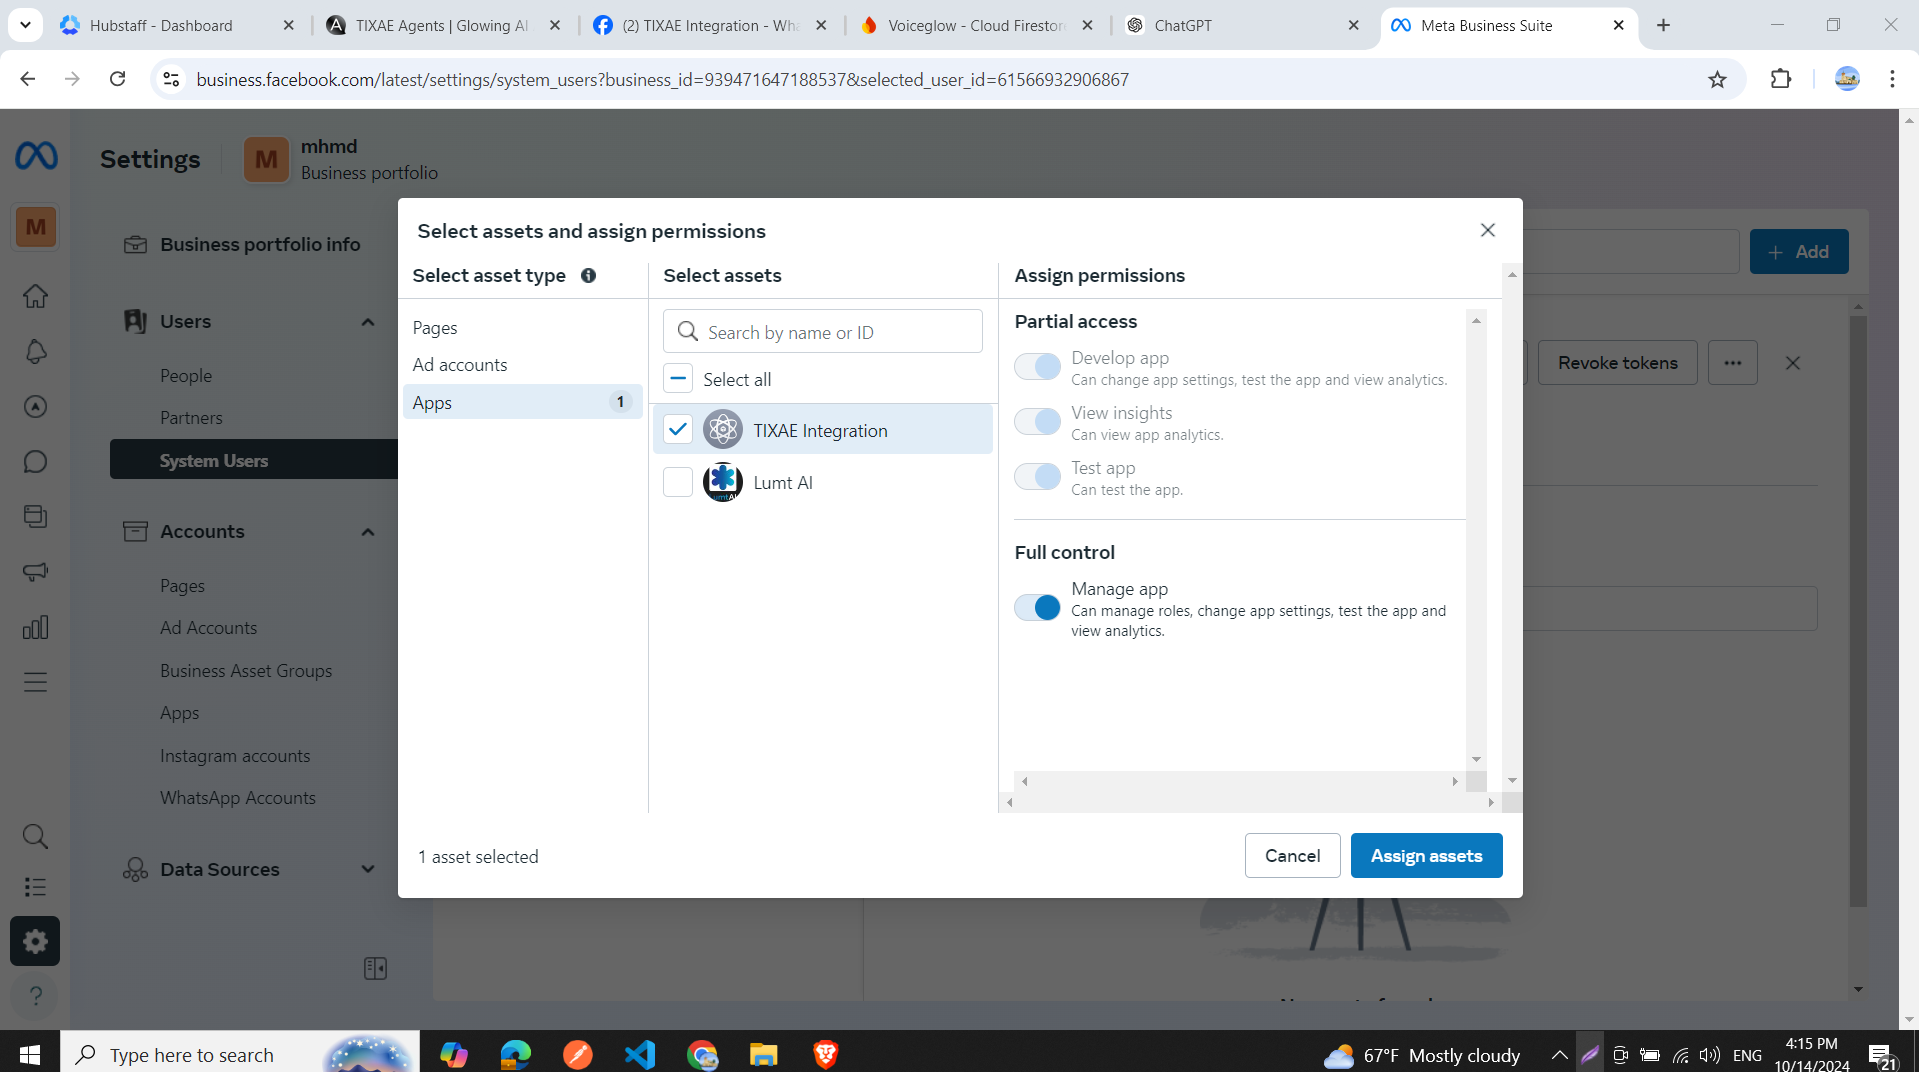The width and height of the screenshot is (1919, 1072).
Task: Click the Search by name or ID field
Action: coord(822,331)
